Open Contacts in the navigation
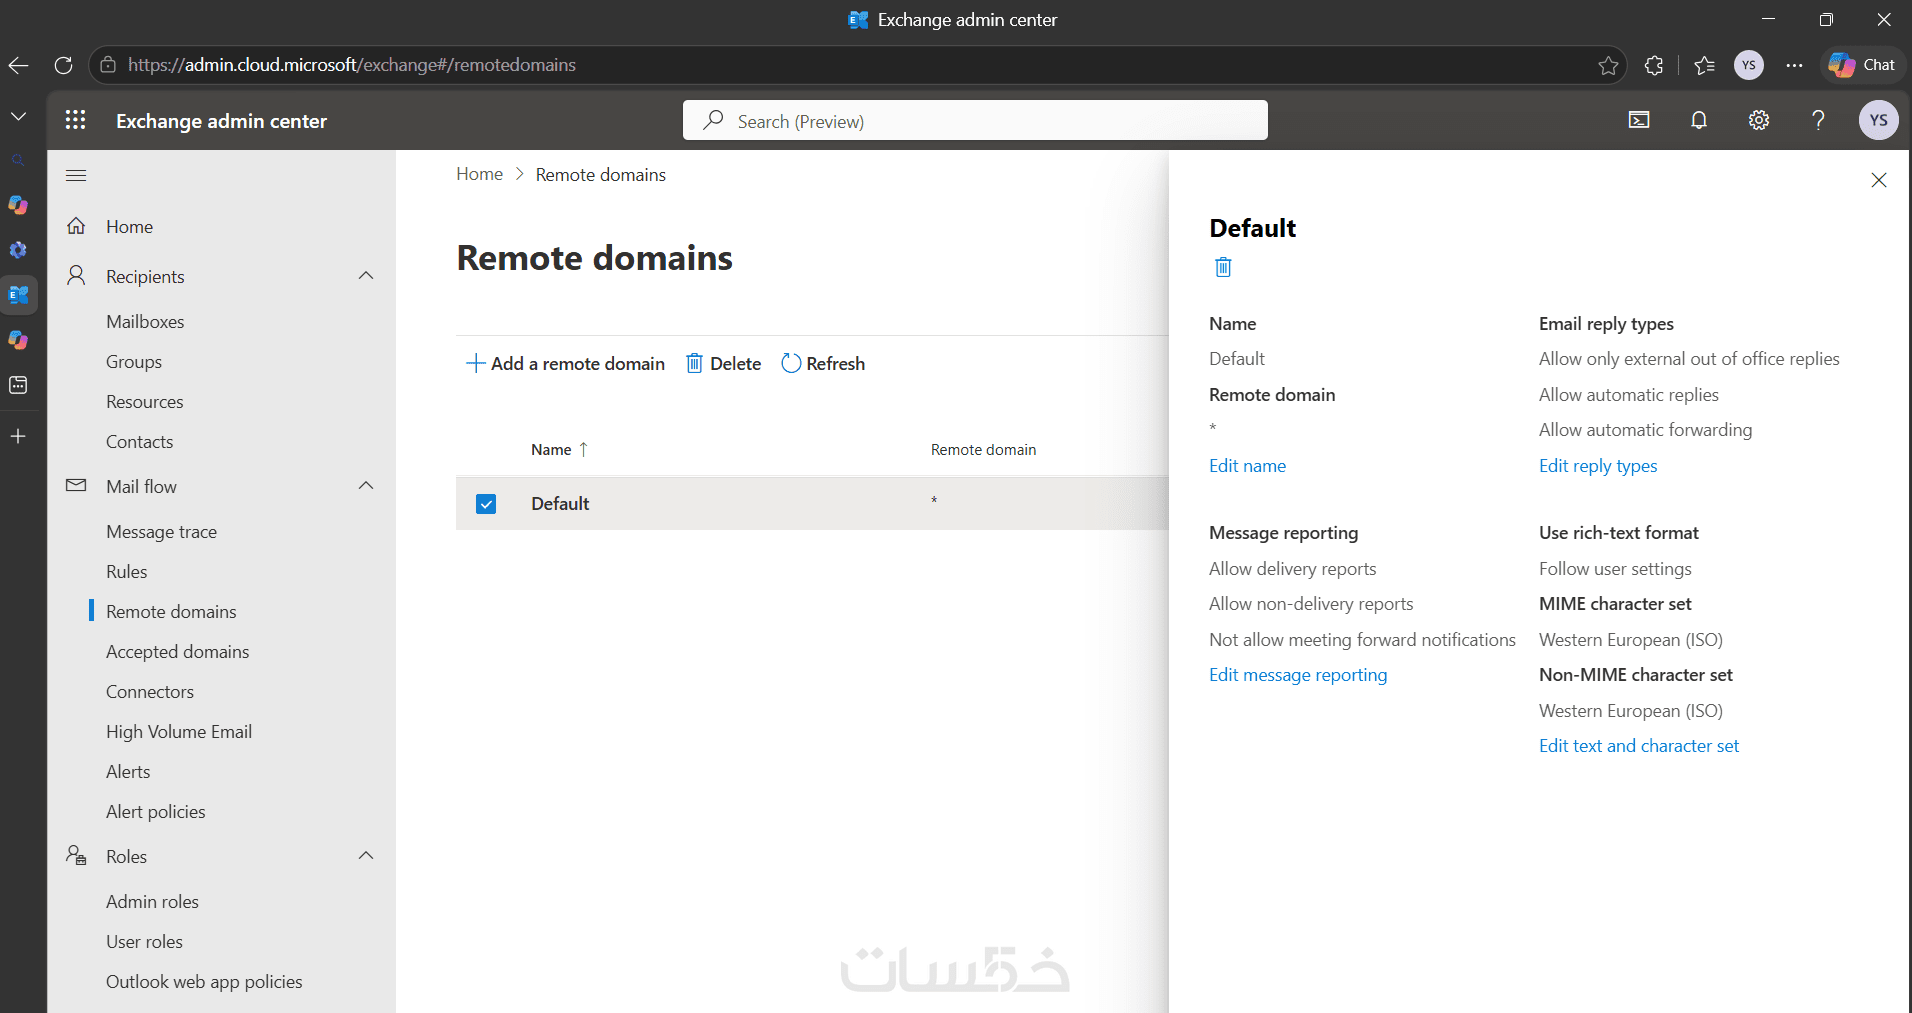1912x1013 pixels. 140,442
